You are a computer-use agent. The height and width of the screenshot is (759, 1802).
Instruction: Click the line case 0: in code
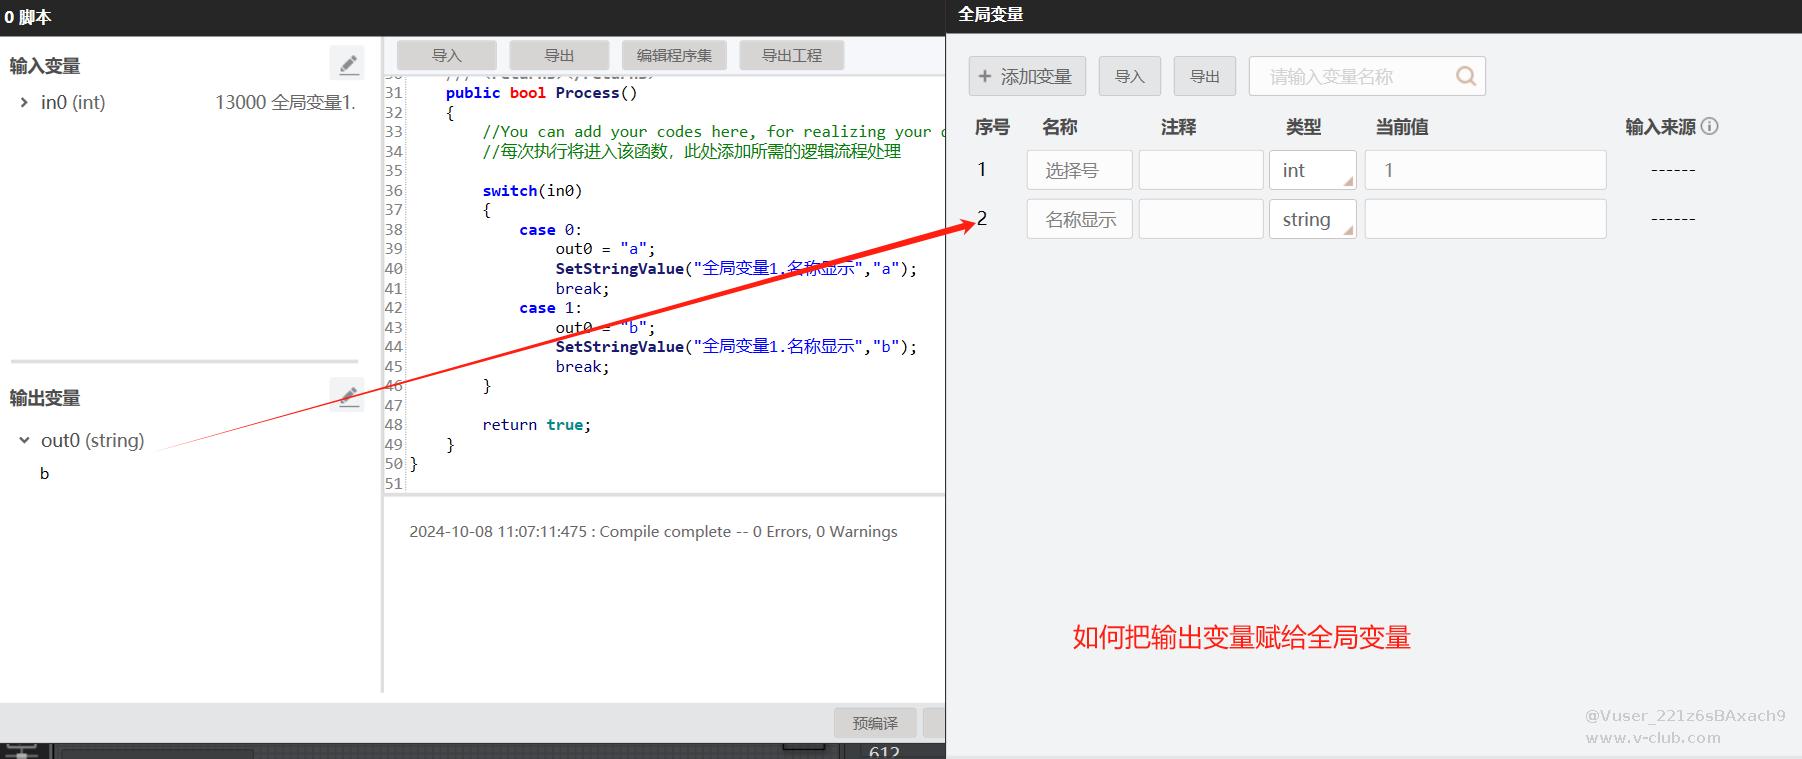point(550,229)
